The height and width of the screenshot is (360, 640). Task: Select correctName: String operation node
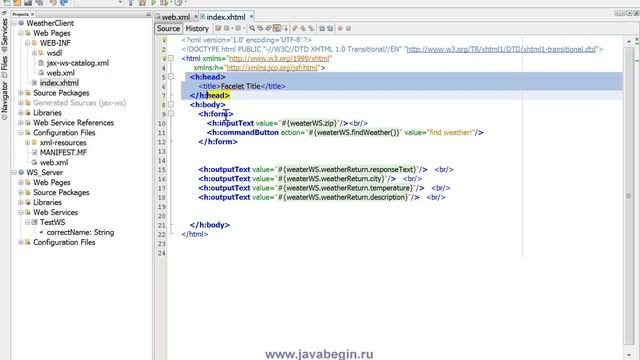coord(80,232)
